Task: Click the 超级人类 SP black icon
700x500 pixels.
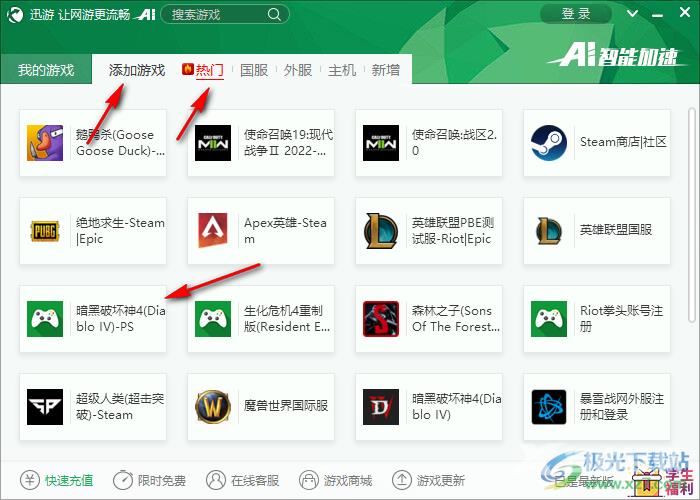Action: tap(45, 407)
